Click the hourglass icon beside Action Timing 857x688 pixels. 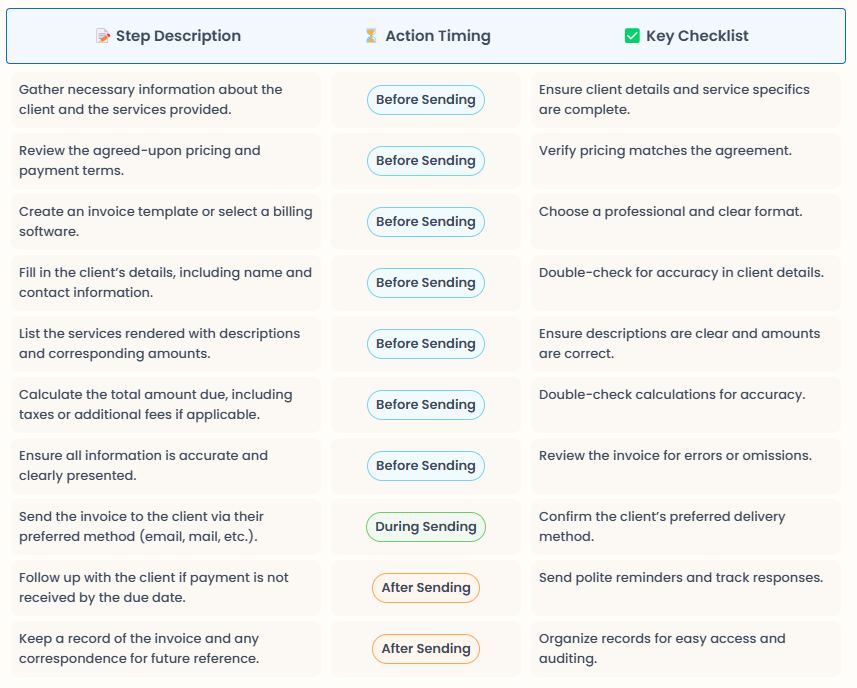click(371, 36)
